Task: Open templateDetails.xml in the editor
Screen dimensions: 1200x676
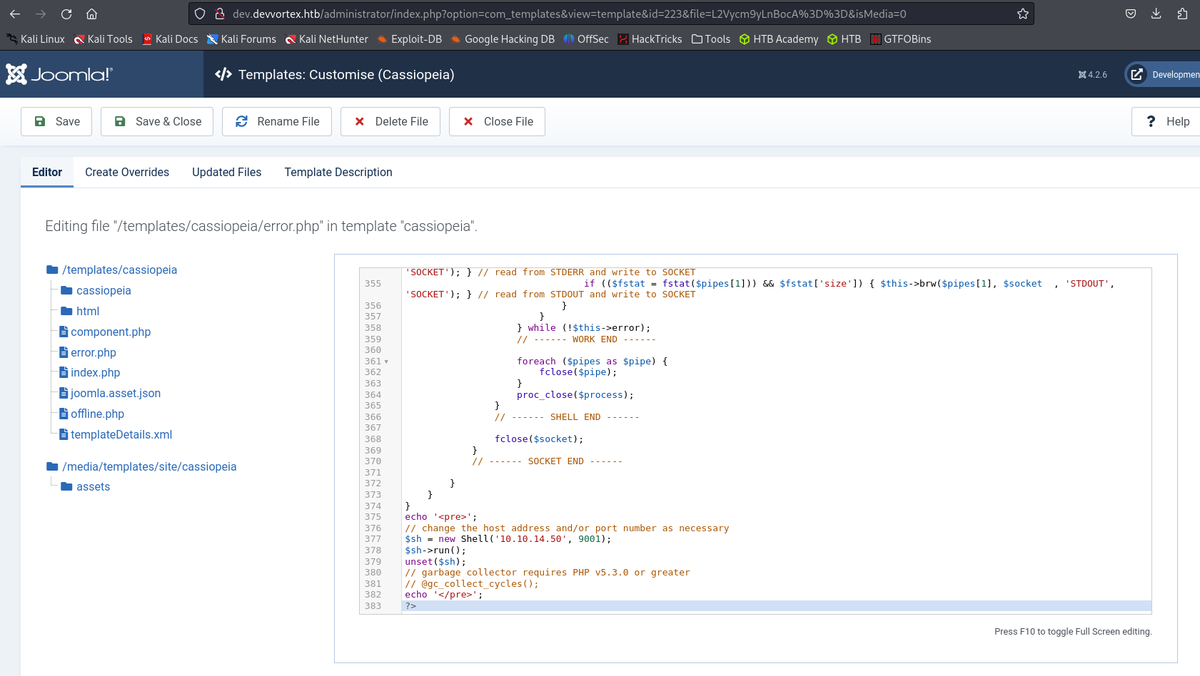Action: tap(122, 435)
